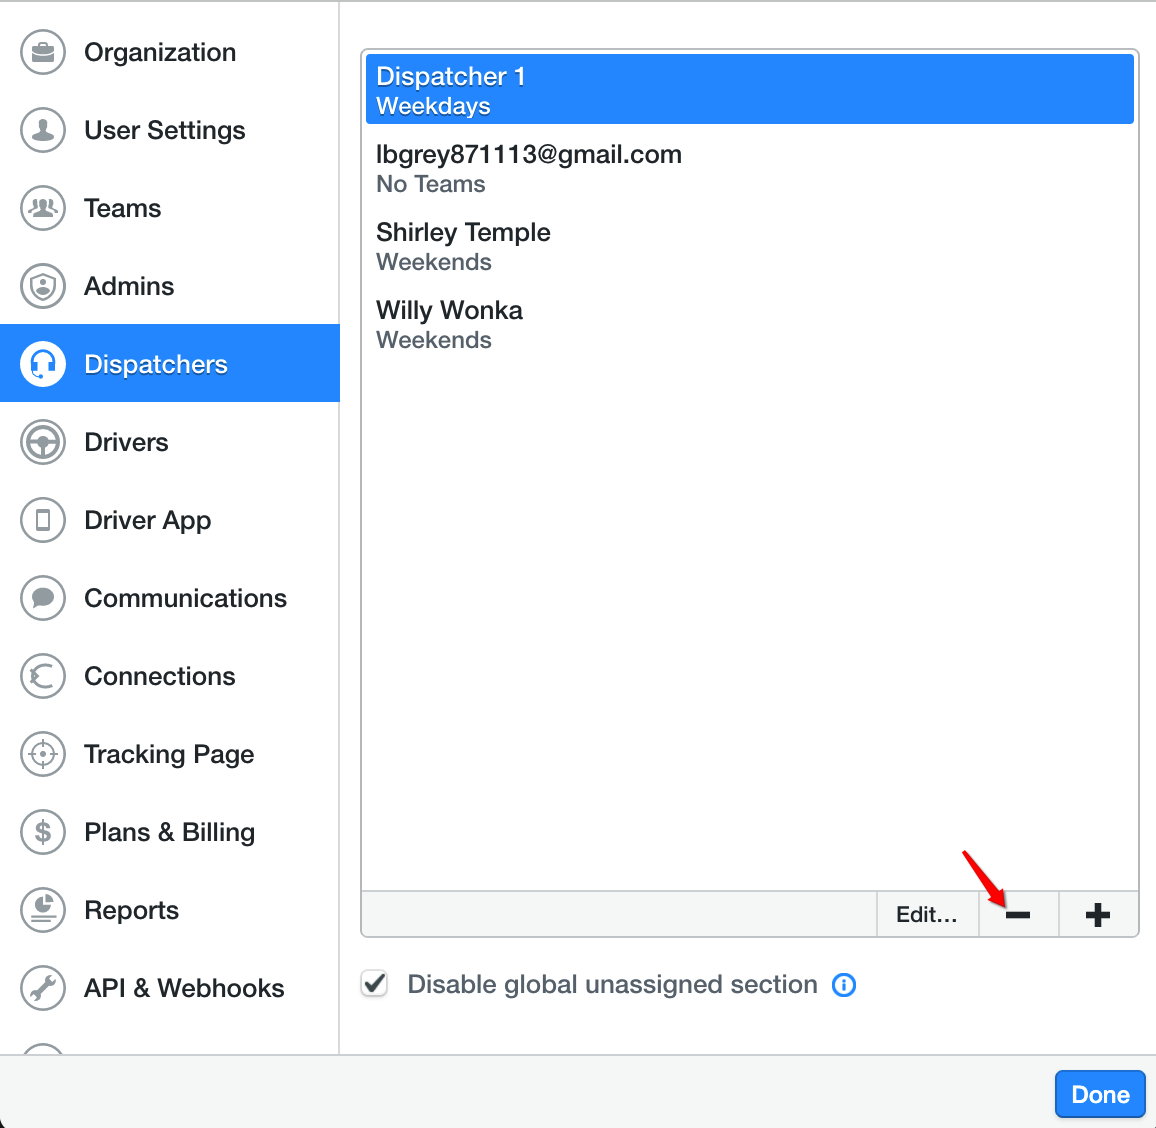Viewport: 1156px width, 1128px height.
Task: Click the API & Webhooks wrench icon
Action: point(43,988)
